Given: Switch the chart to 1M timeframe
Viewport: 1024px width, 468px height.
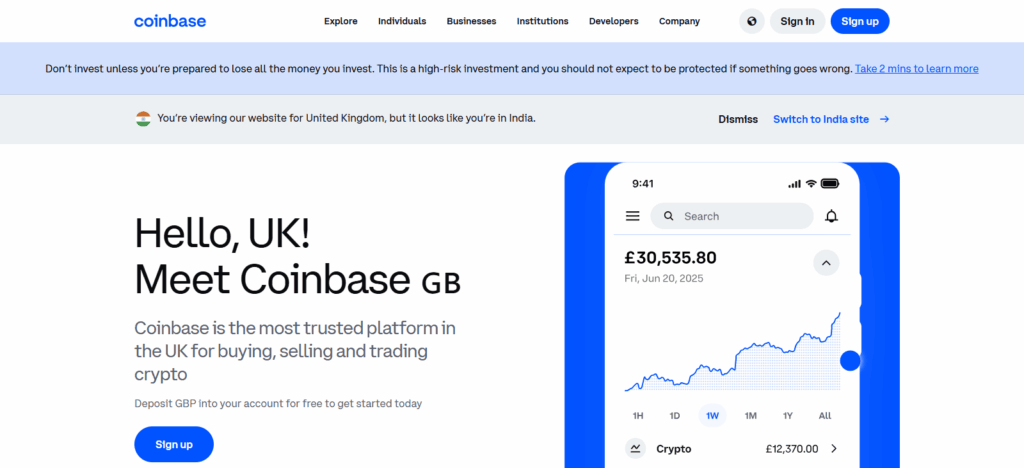Looking at the screenshot, I should pos(750,415).
